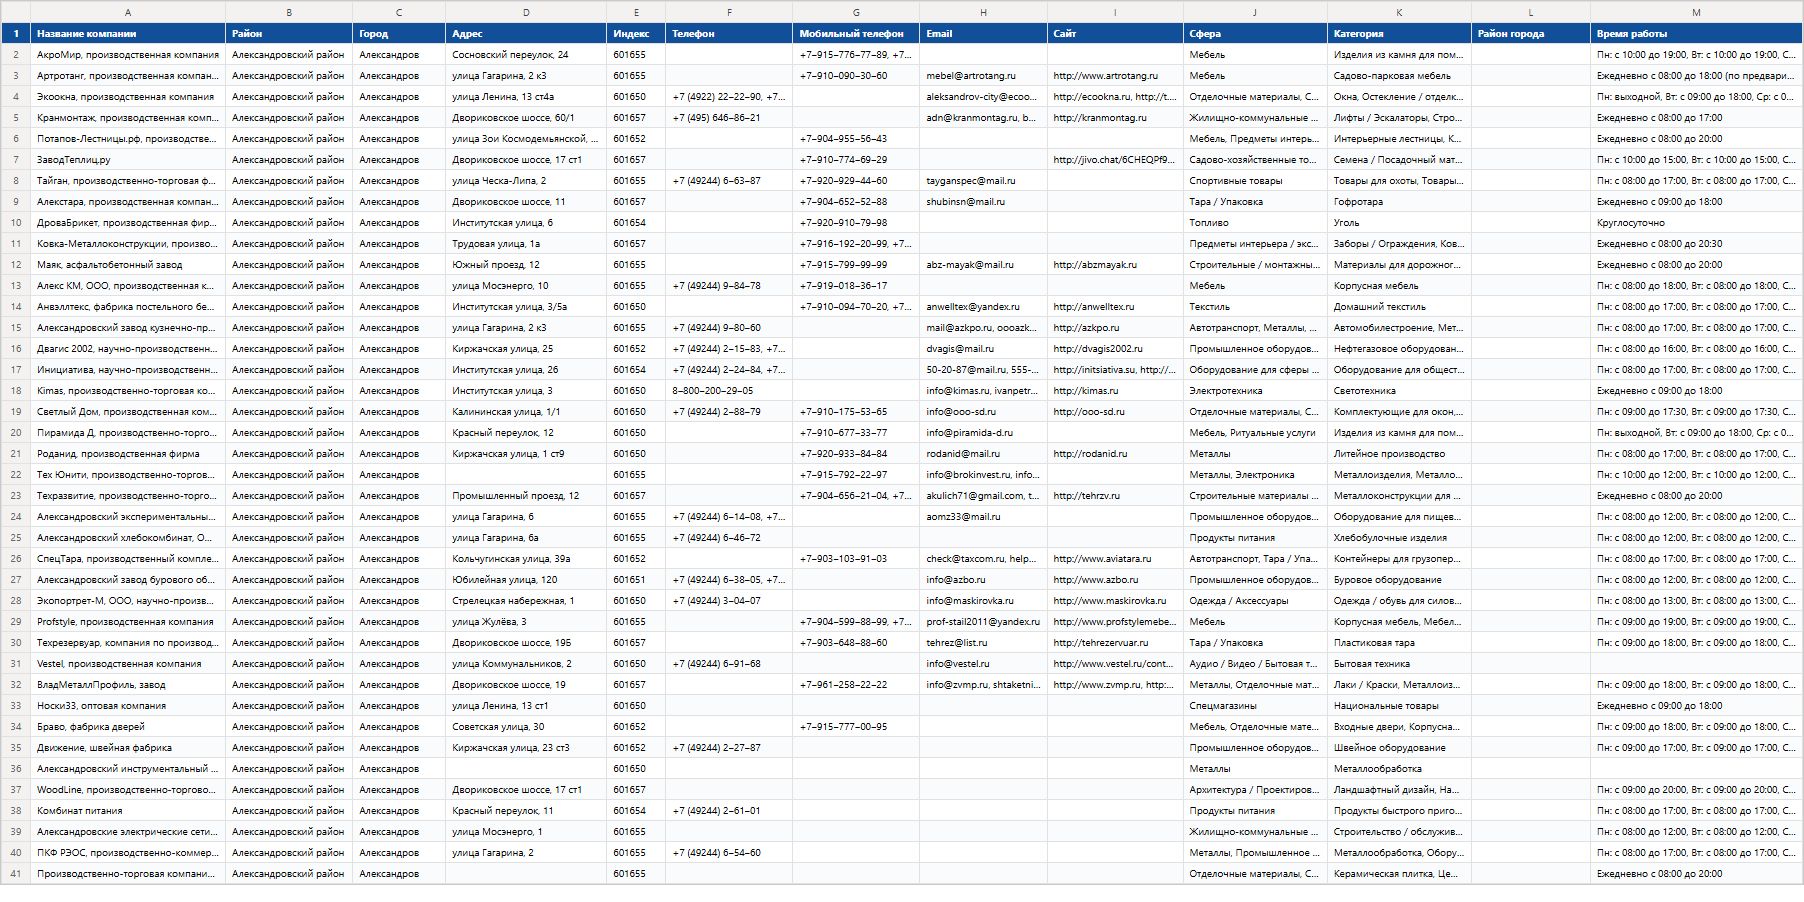Click phone '+7 (49244) 9-84-78'
The width and height of the screenshot is (1804, 902).
pos(729,285)
